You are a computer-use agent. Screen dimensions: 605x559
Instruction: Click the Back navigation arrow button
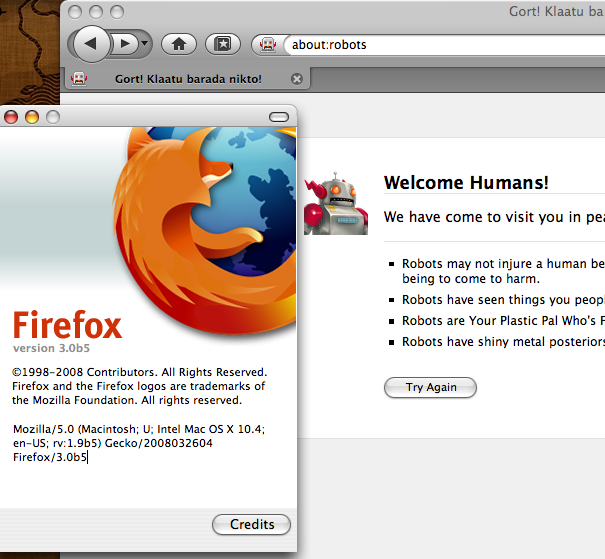(91, 44)
